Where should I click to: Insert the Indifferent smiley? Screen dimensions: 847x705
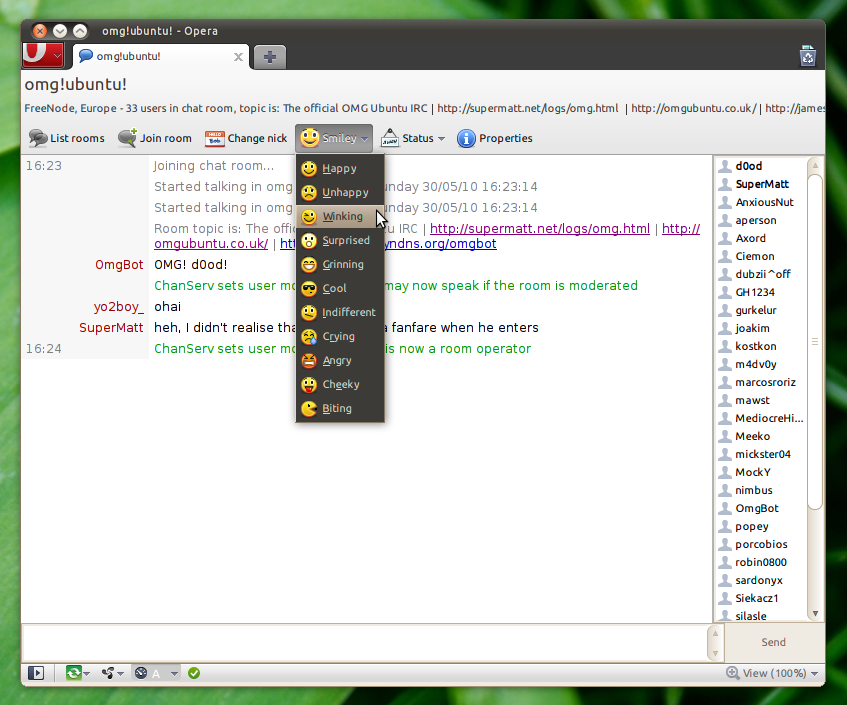[x=340, y=312]
